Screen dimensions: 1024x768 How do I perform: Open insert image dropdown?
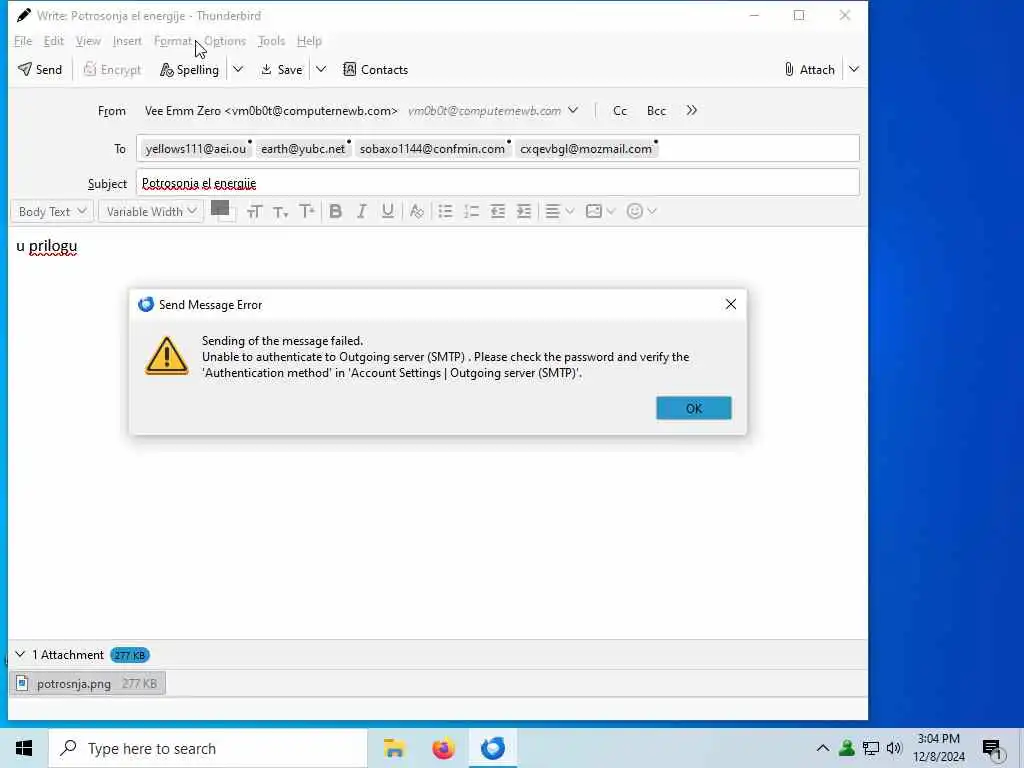[600, 211]
